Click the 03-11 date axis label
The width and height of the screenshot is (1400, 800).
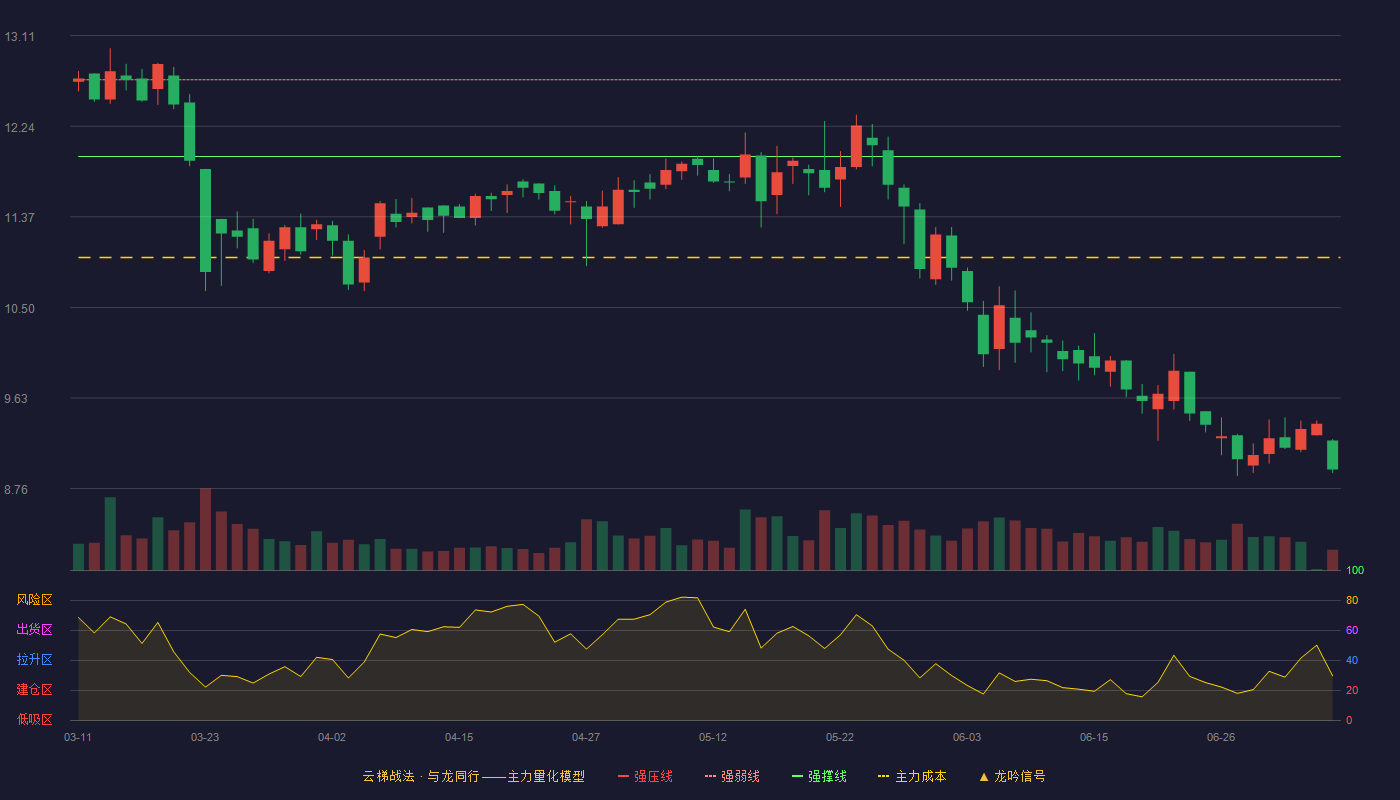click(x=78, y=737)
